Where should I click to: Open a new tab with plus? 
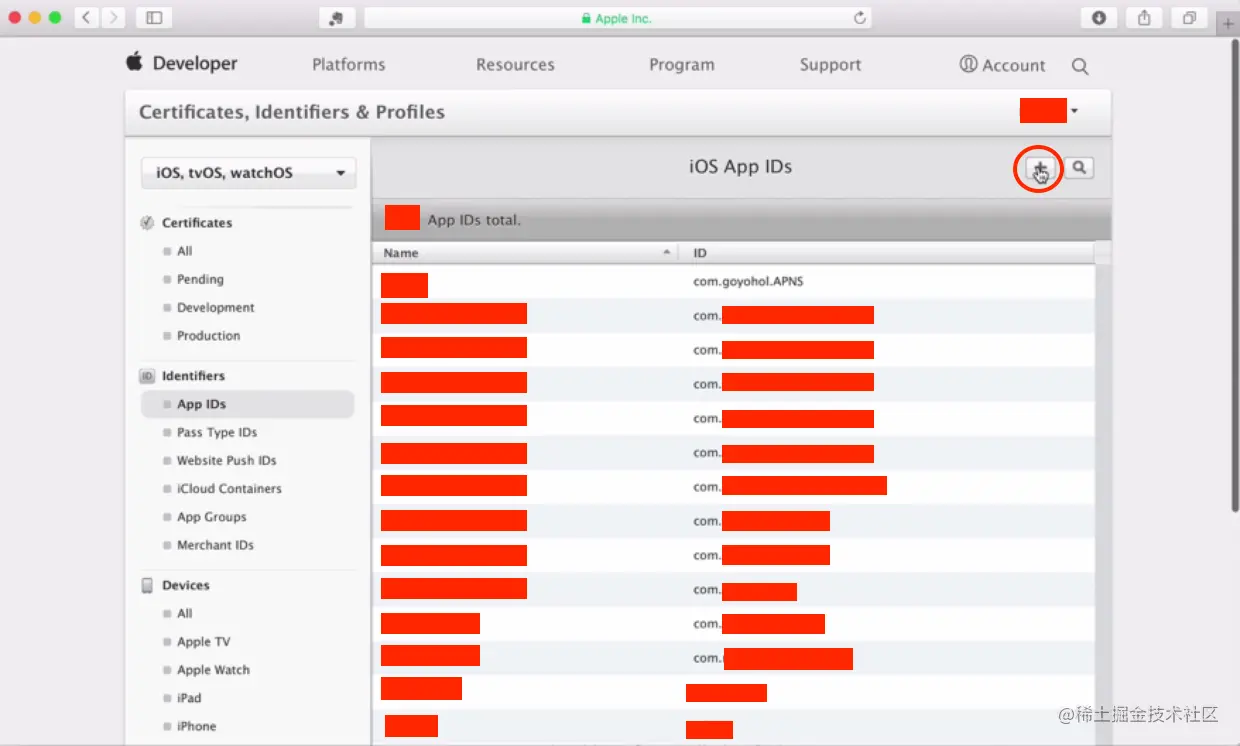pos(1228,23)
